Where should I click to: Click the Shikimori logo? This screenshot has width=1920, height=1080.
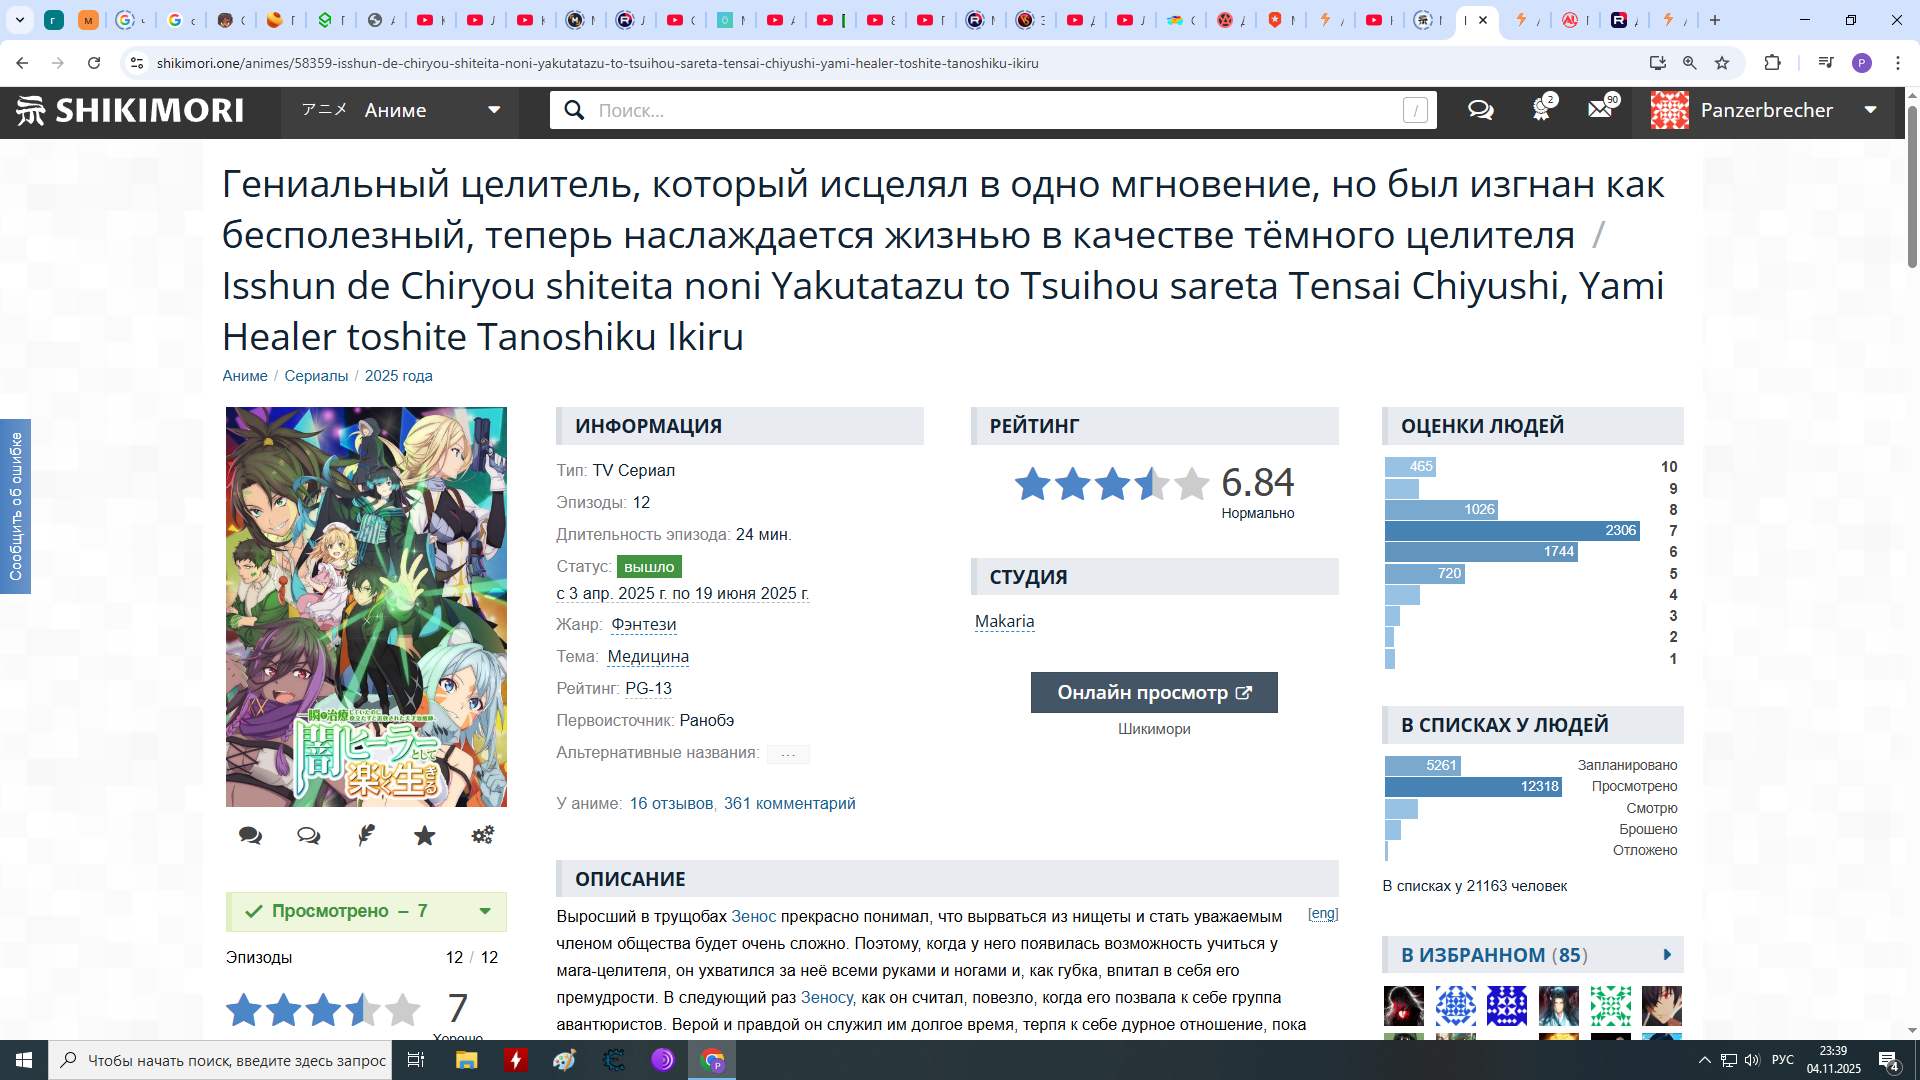click(130, 110)
